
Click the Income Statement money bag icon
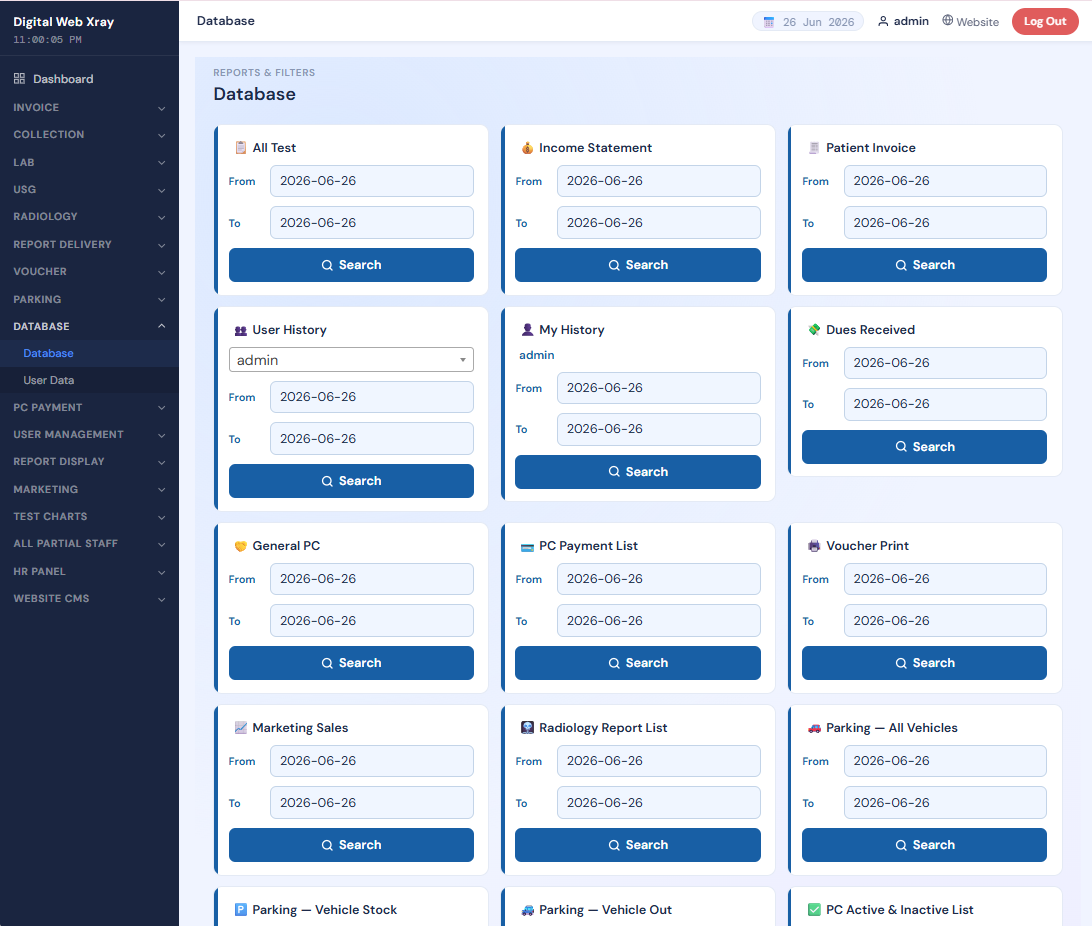527,148
